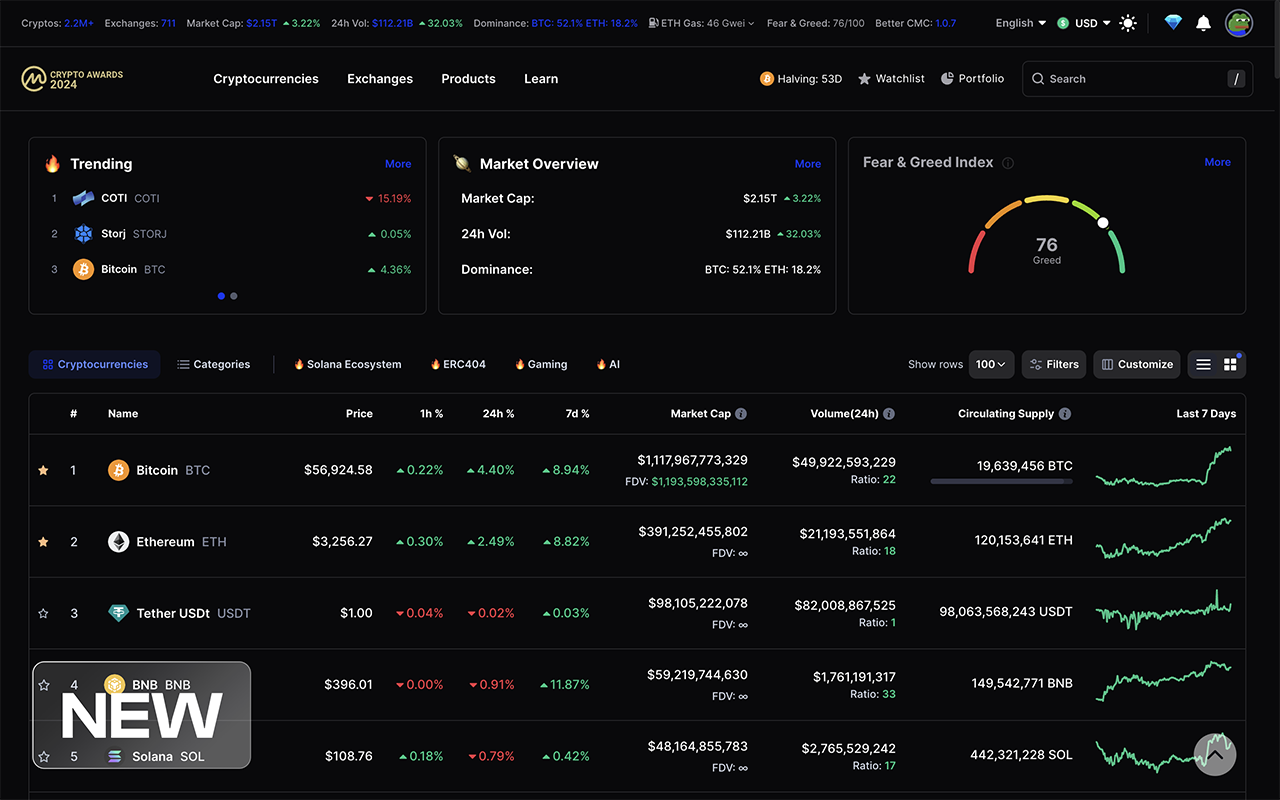Open Ethereum 7-day sparkline chart
The width and height of the screenshot is (1280, 800).
[x=1164, y=540]
